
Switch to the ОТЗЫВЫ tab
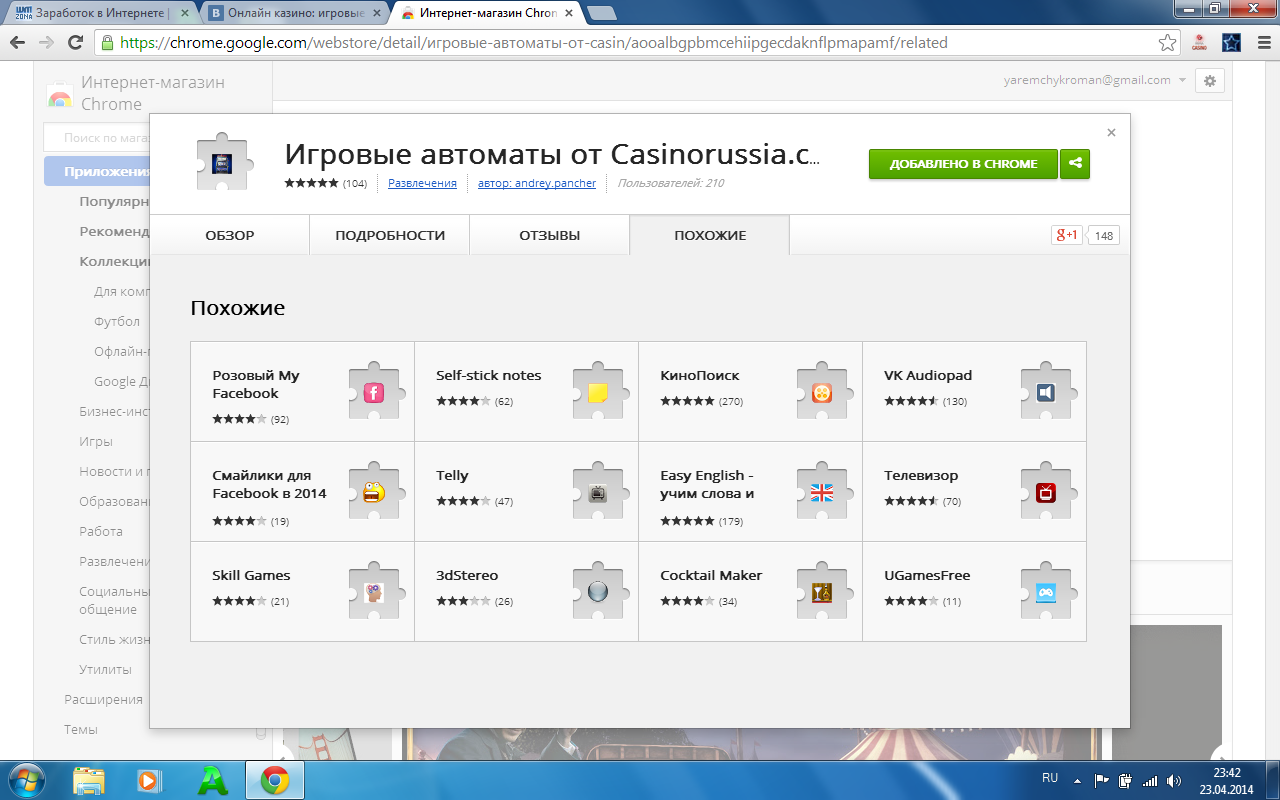coord(550,235)
